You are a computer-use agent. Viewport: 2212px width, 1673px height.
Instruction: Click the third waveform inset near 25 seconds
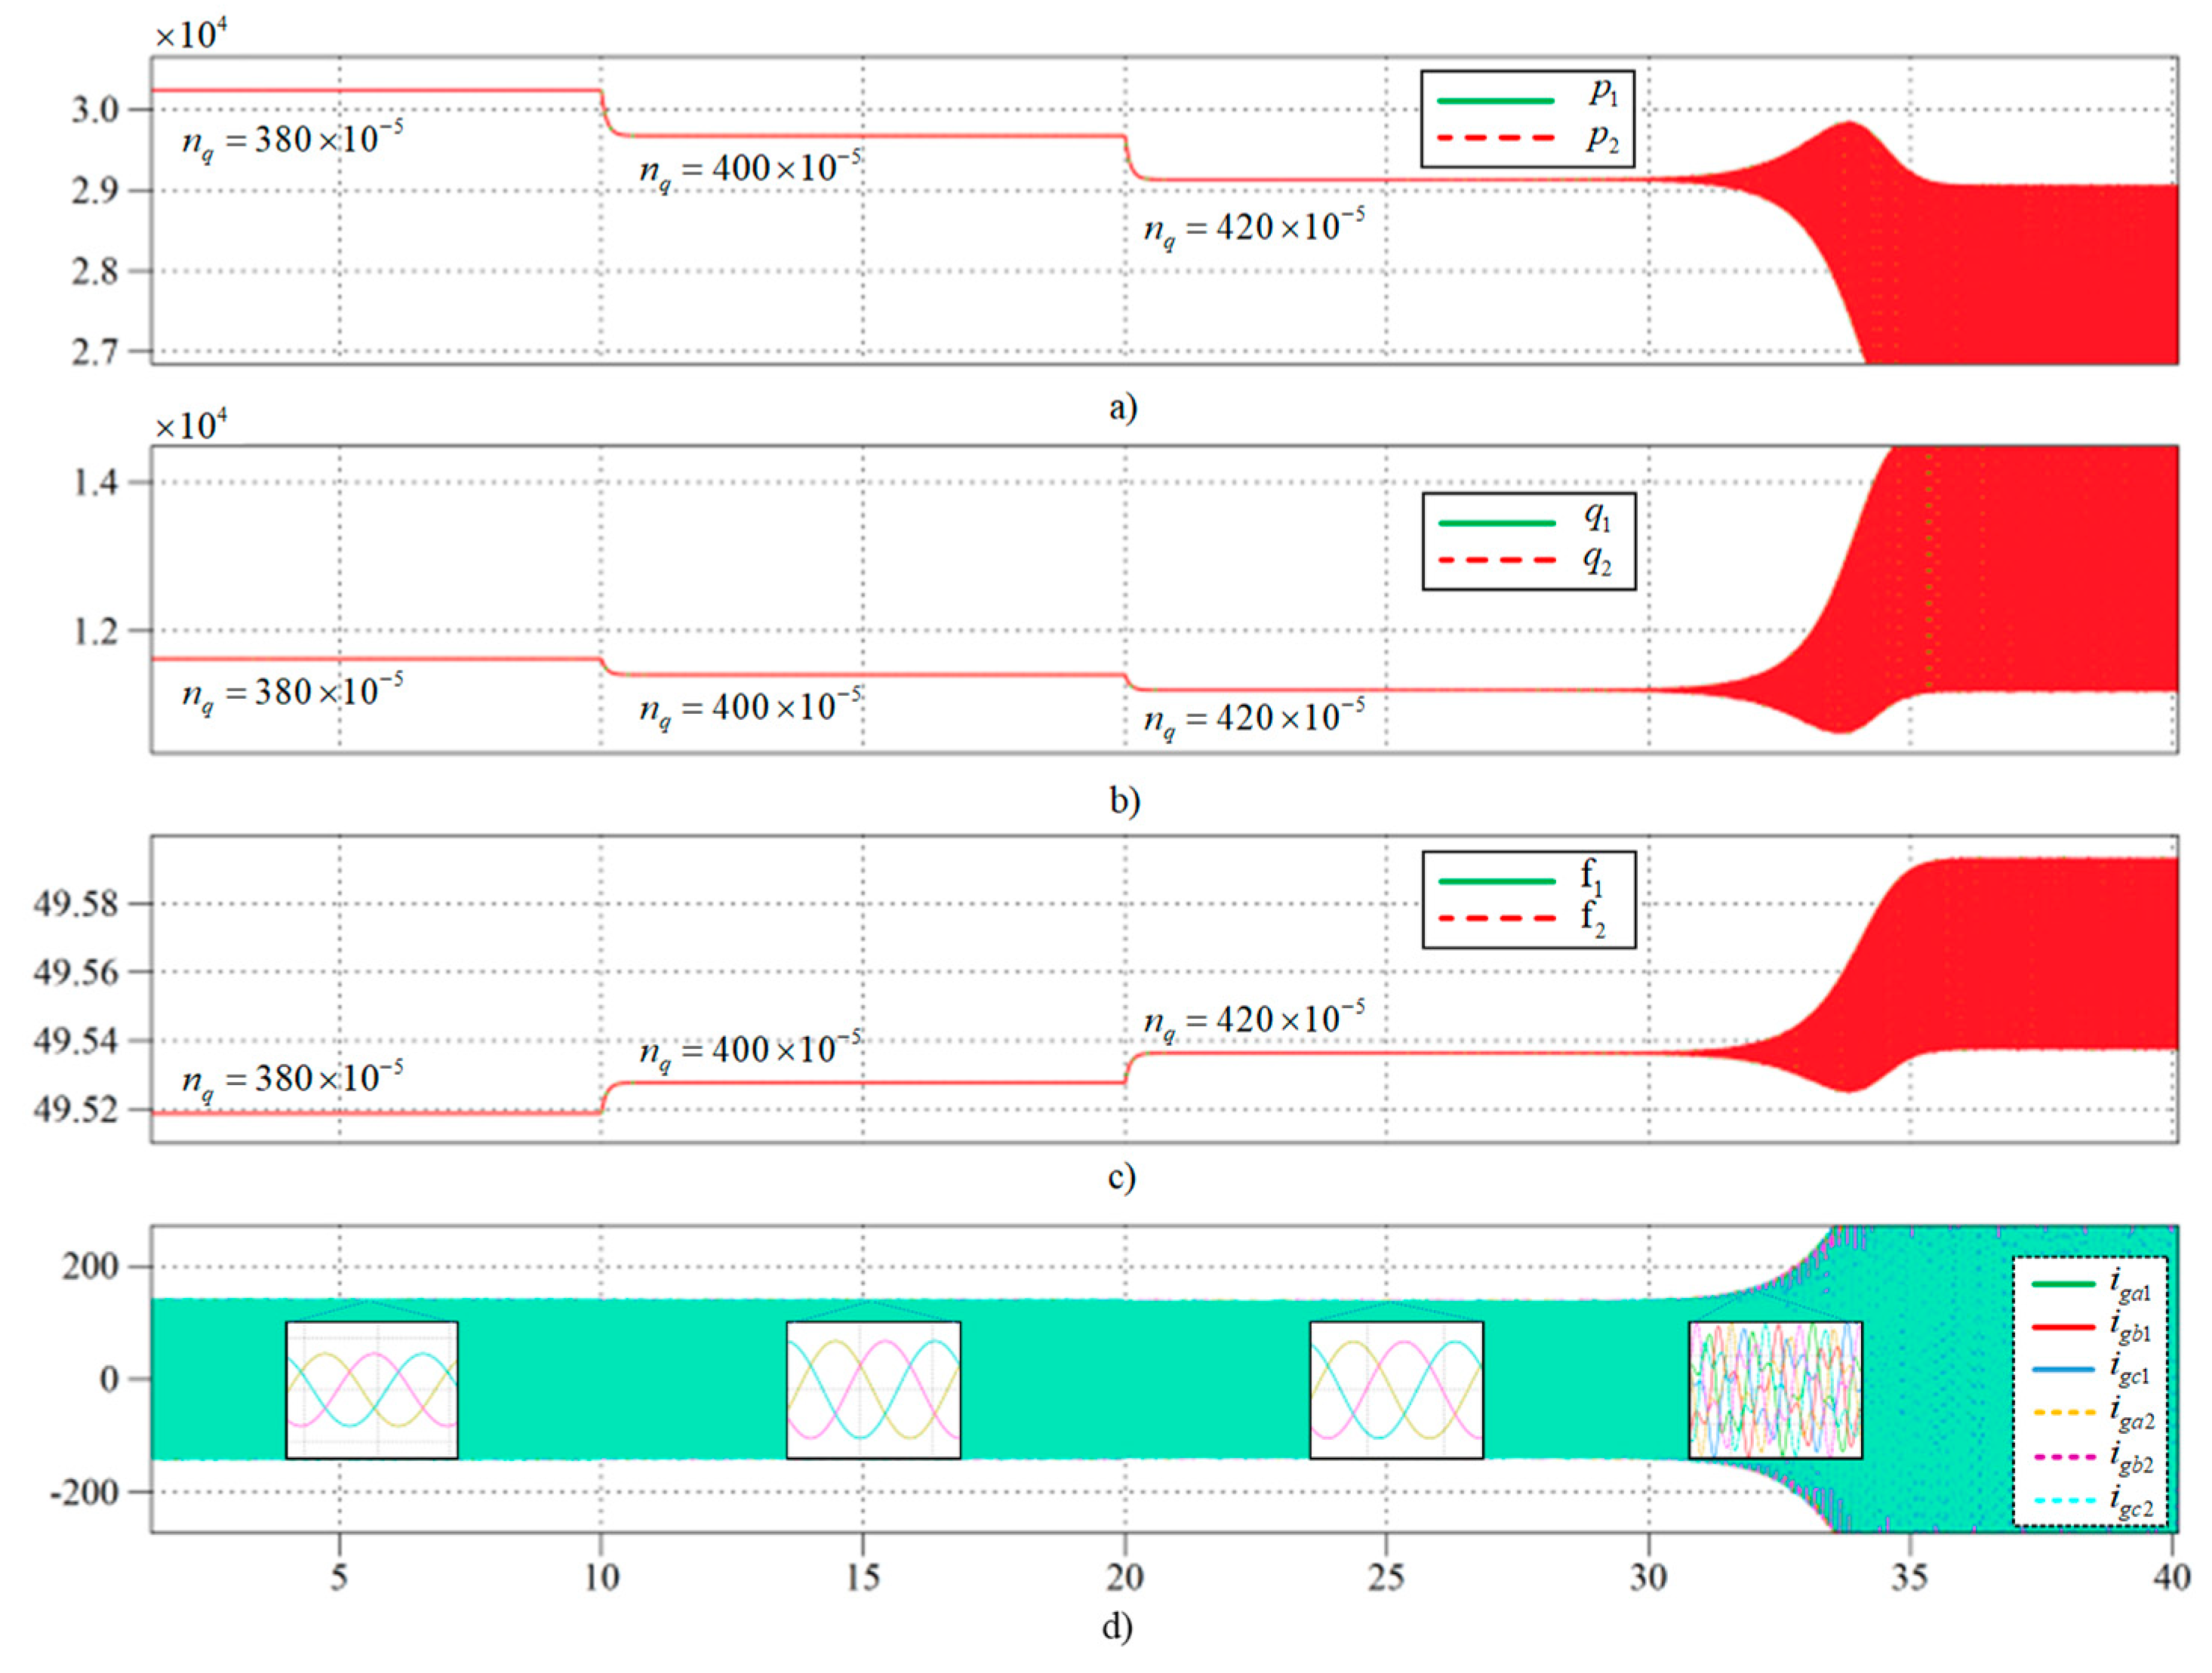[x=1396, y=1390]
